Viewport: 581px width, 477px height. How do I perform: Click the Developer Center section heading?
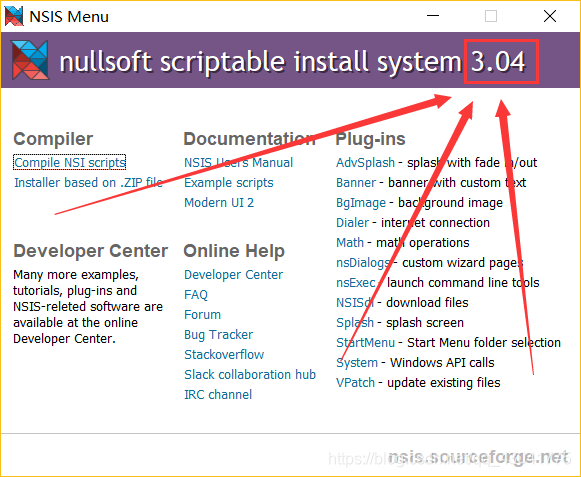[x=90, y=251]
